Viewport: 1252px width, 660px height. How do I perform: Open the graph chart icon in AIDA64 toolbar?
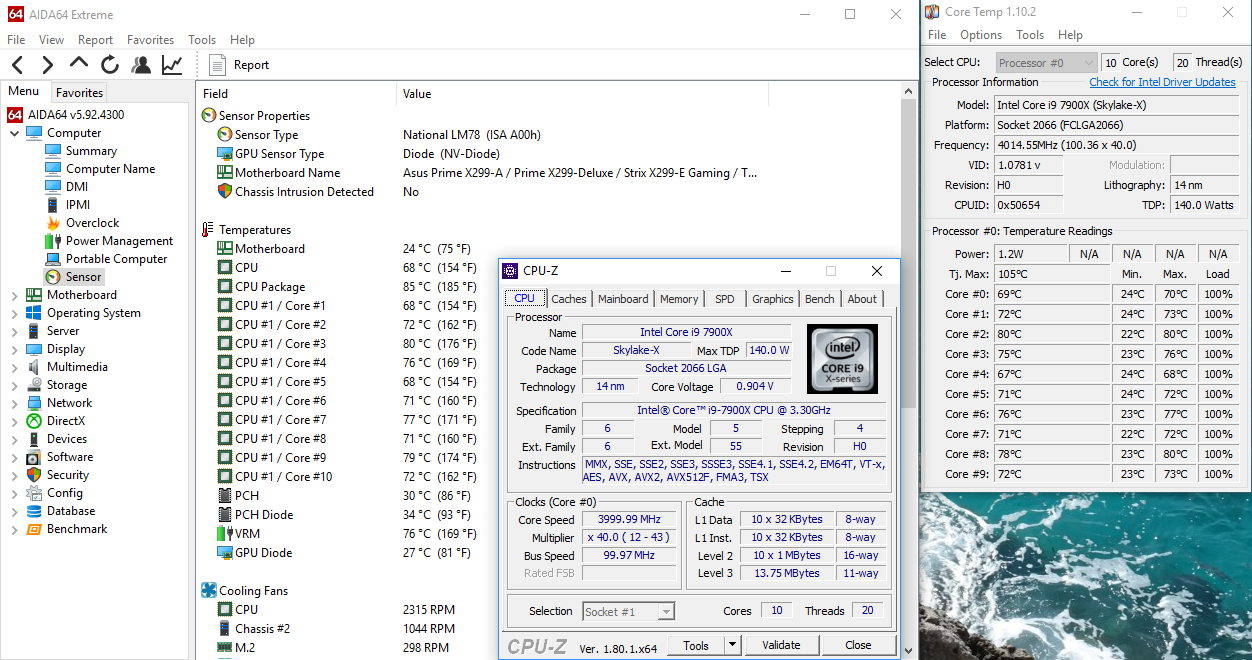pos(172,65)
